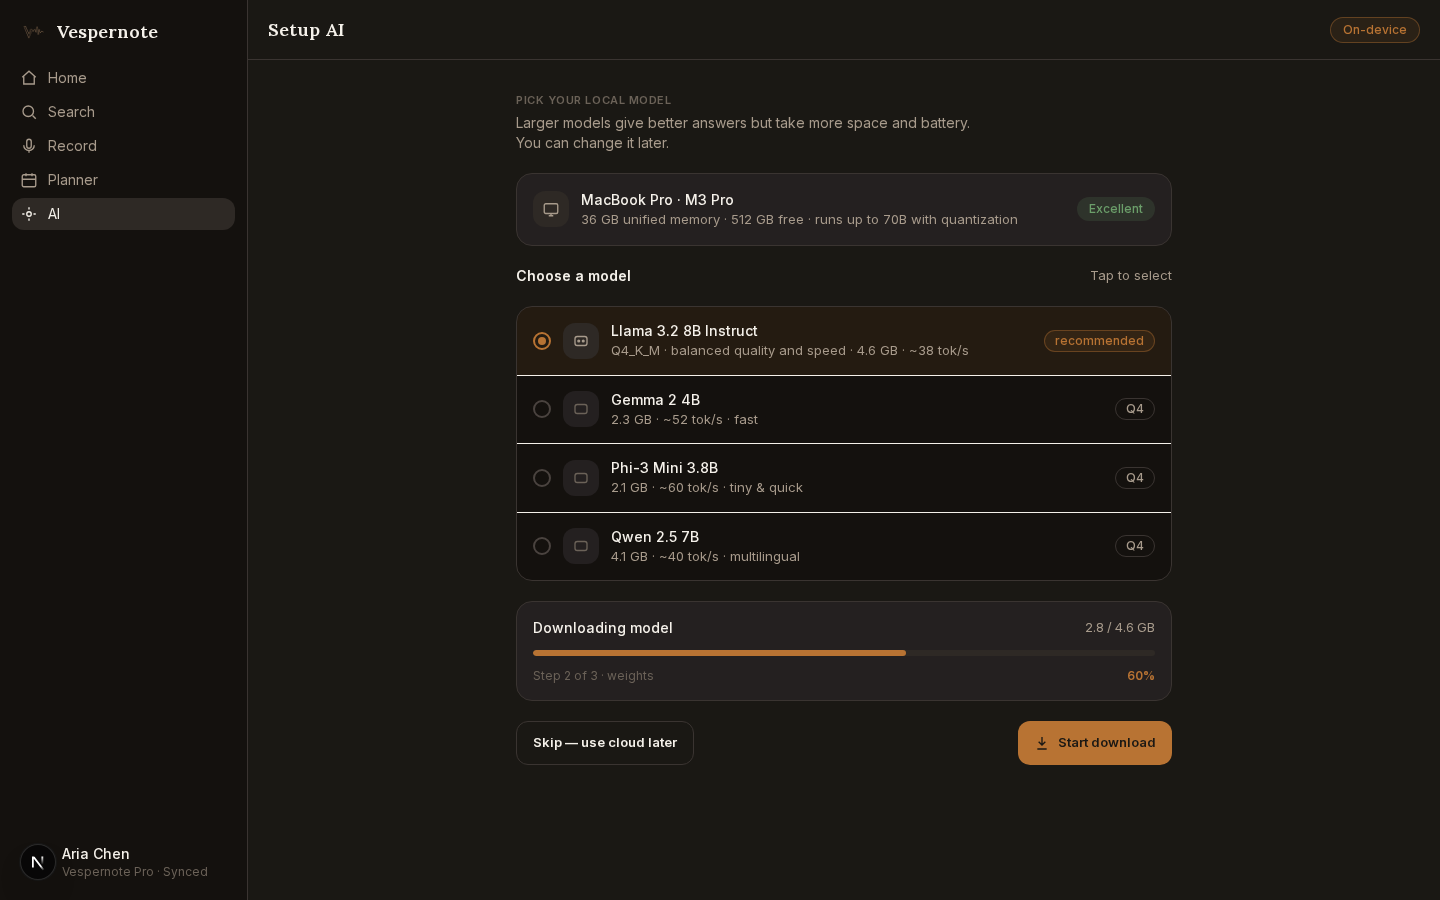The width and height of the screenshot is (1440, 900).
Task: Click the On-device badge in the header
Action: 1375,30
